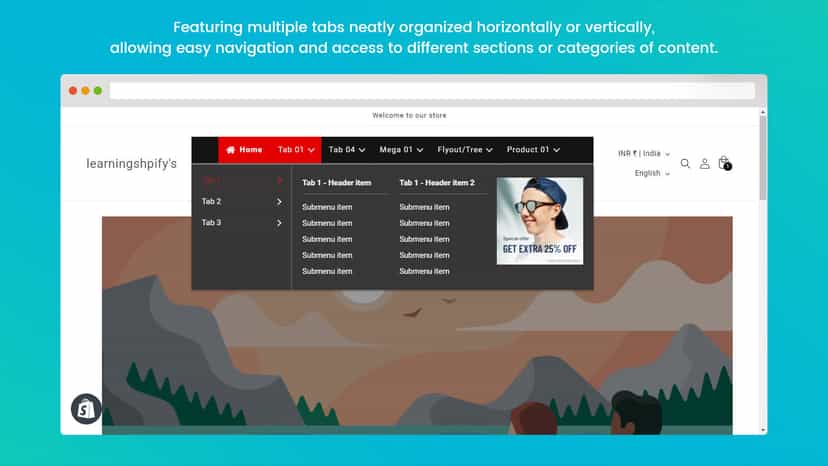Click the yellow browser window dot
828x466 pixels.
[x=85, y=91]
